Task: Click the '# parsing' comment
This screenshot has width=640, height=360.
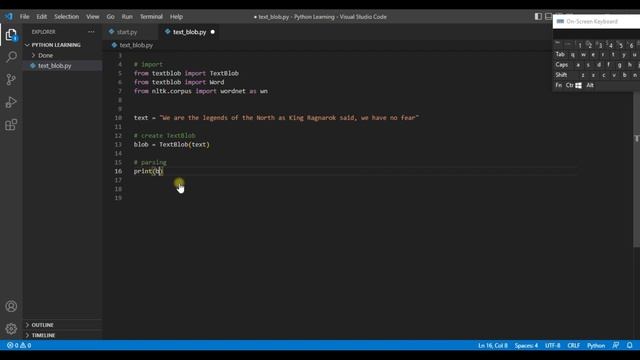Action: click(x=150, y=162)
